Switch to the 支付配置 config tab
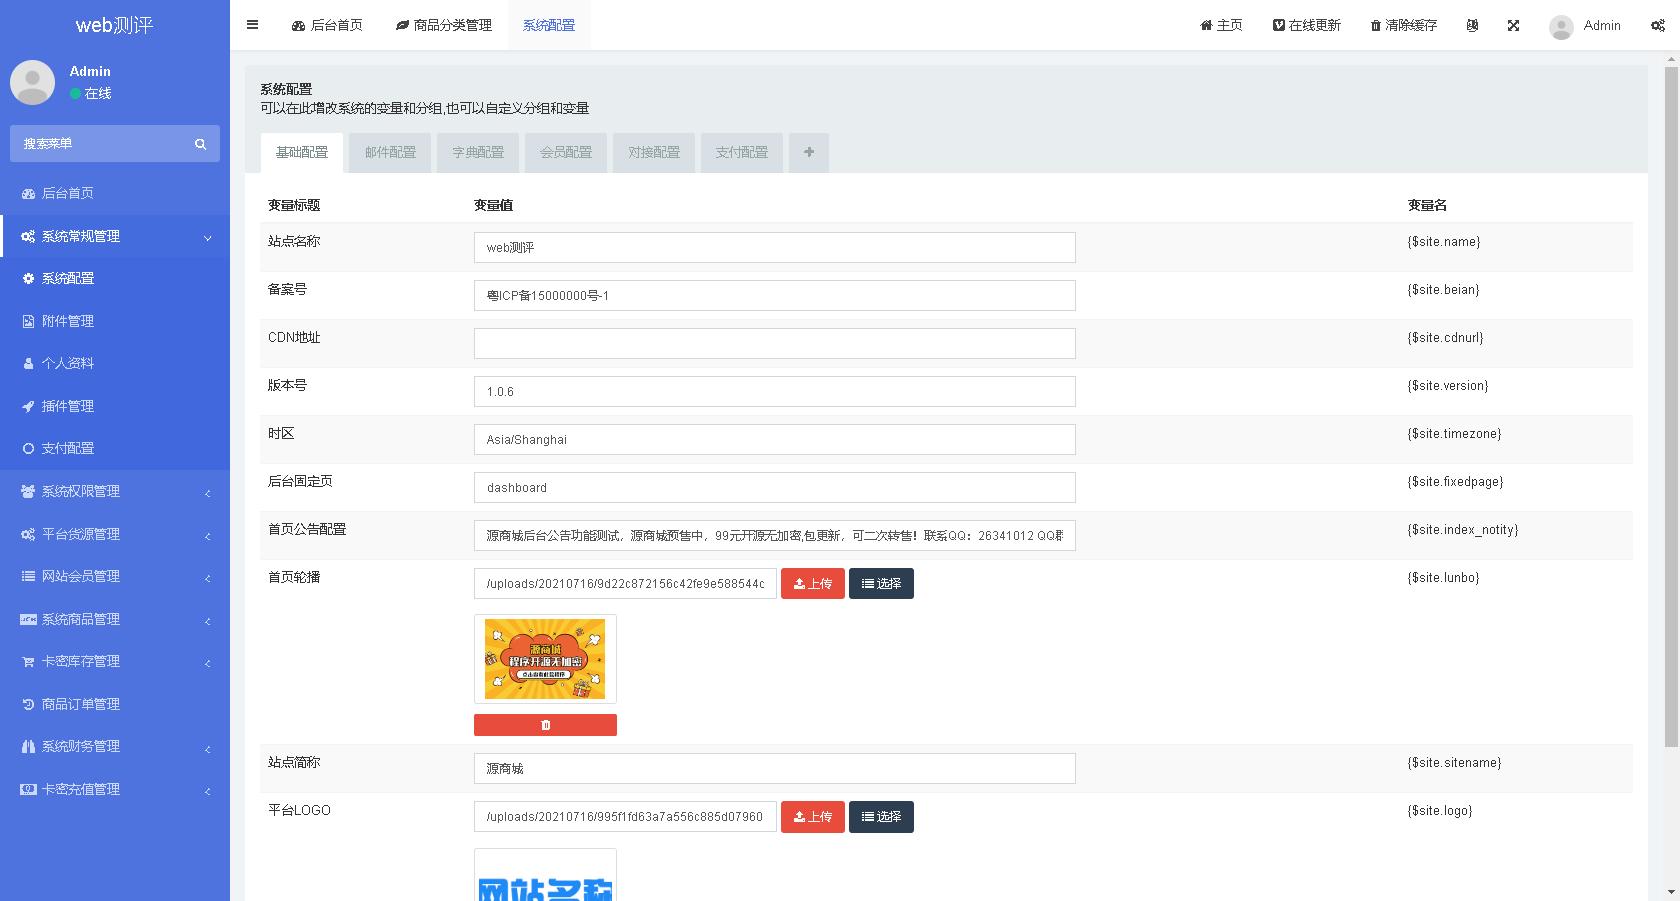The width and height of the screenshot is (1680, 901). click(x=742, y=152)
